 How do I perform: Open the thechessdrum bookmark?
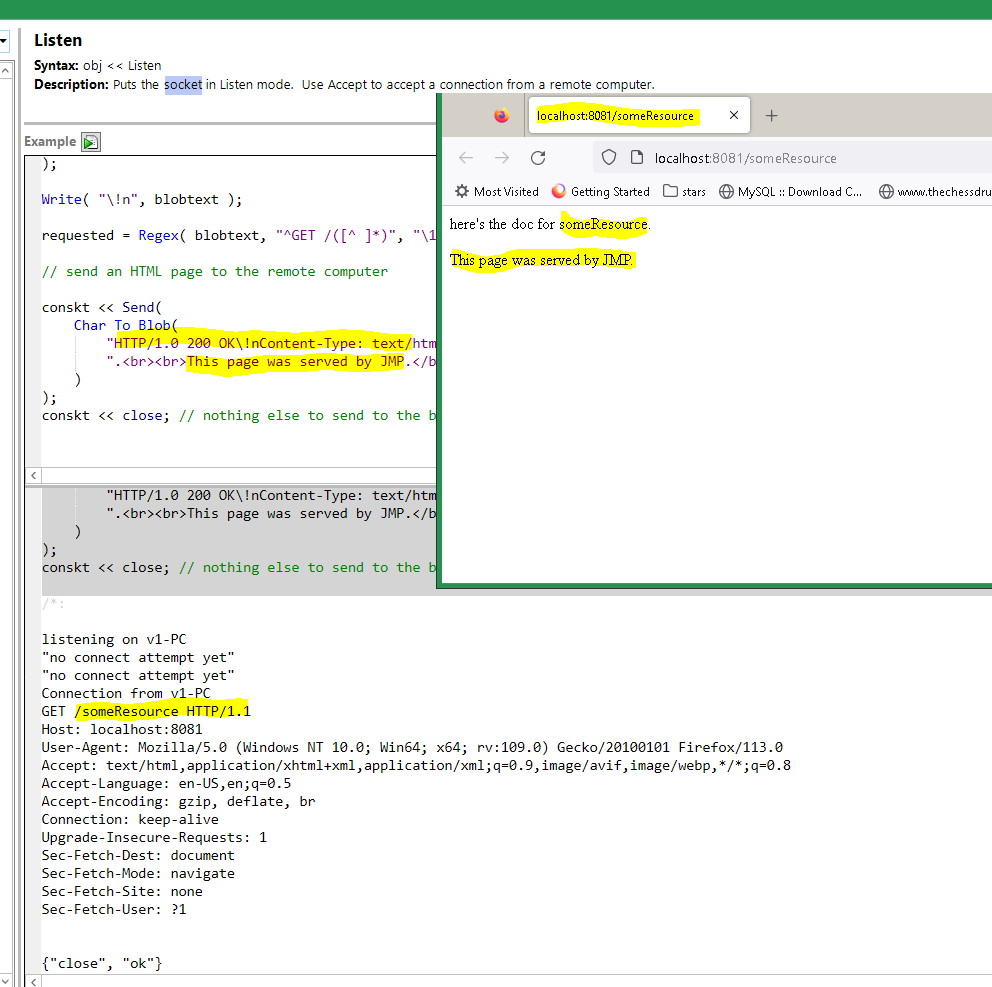point(935,192)
